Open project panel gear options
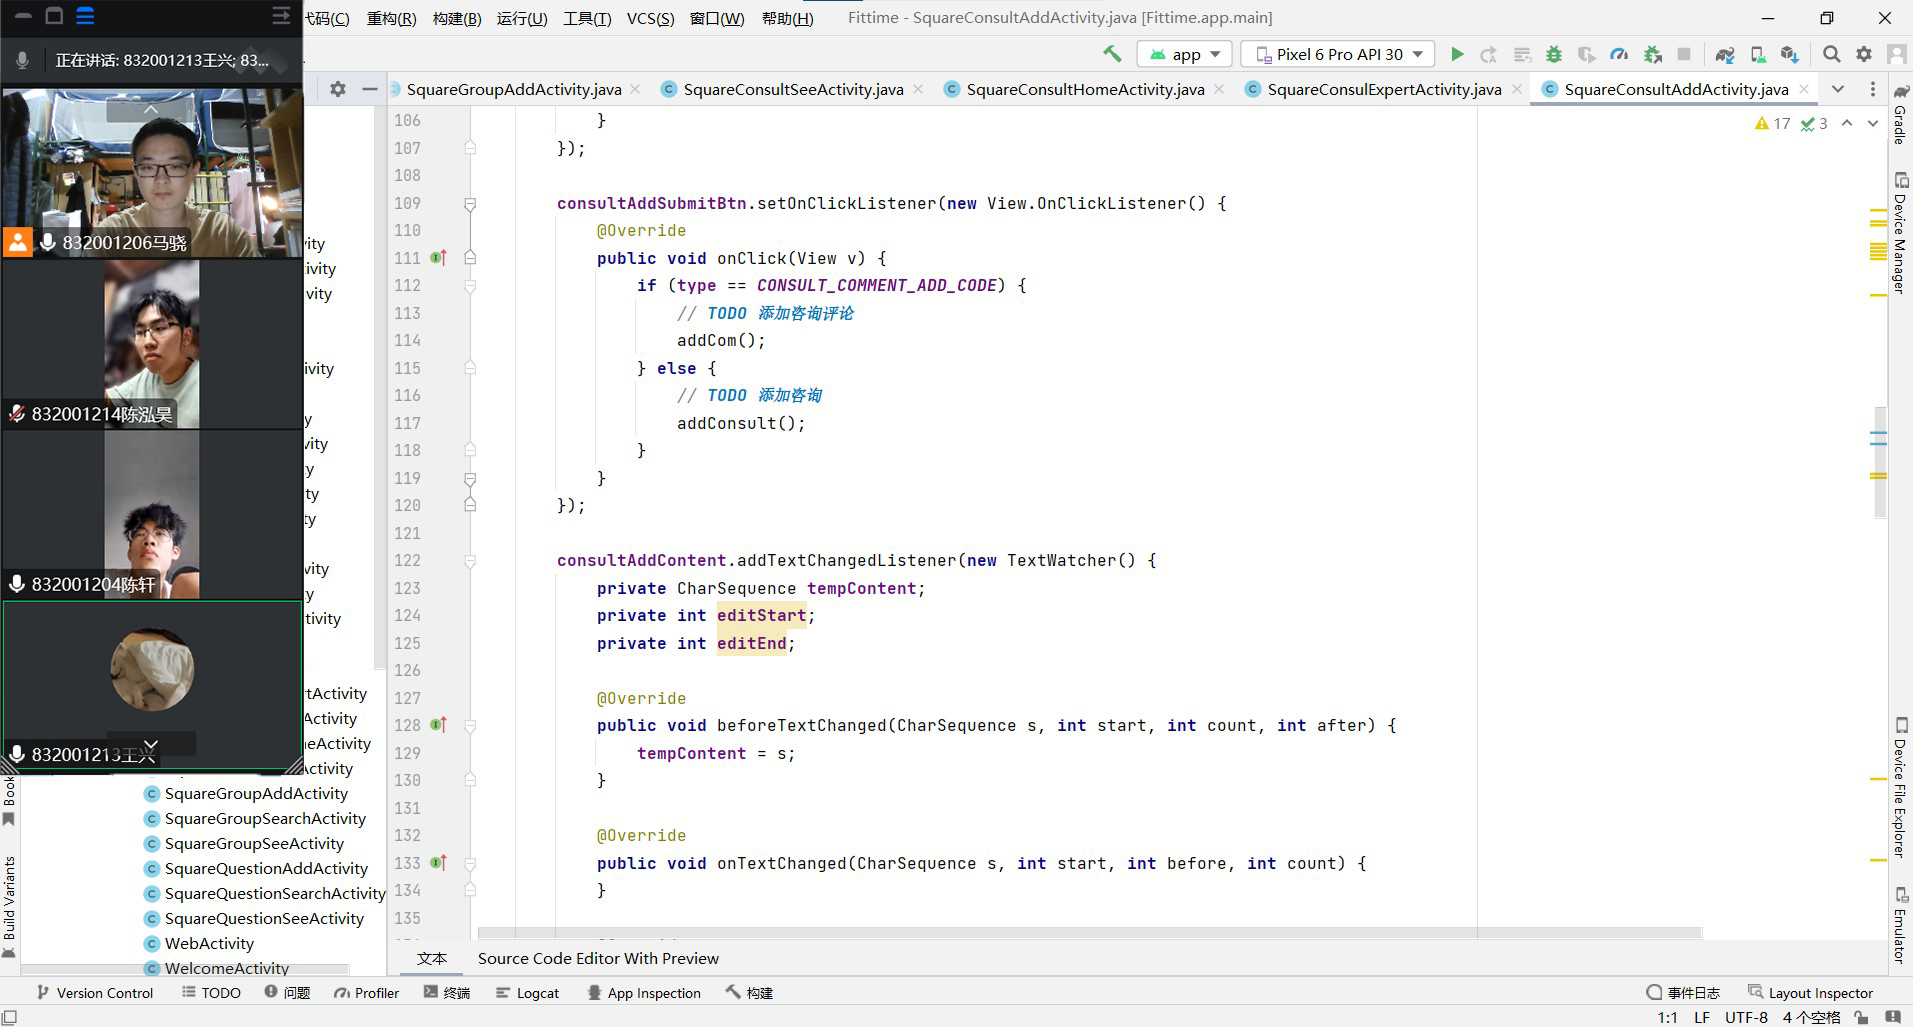This screenshot has height=1027, width=1913. (338, 89)
